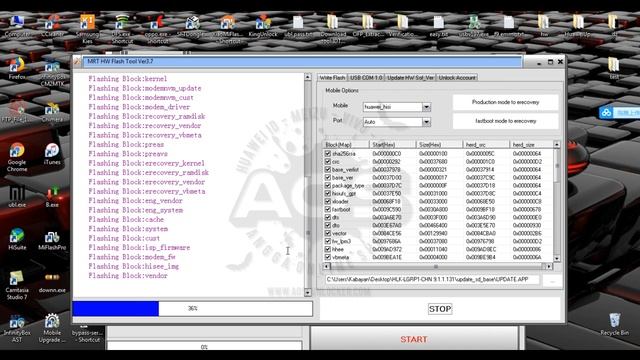Uncheck the crc block checkbox
This screenshot has width=640, height=360.
[x=327, y=162]
